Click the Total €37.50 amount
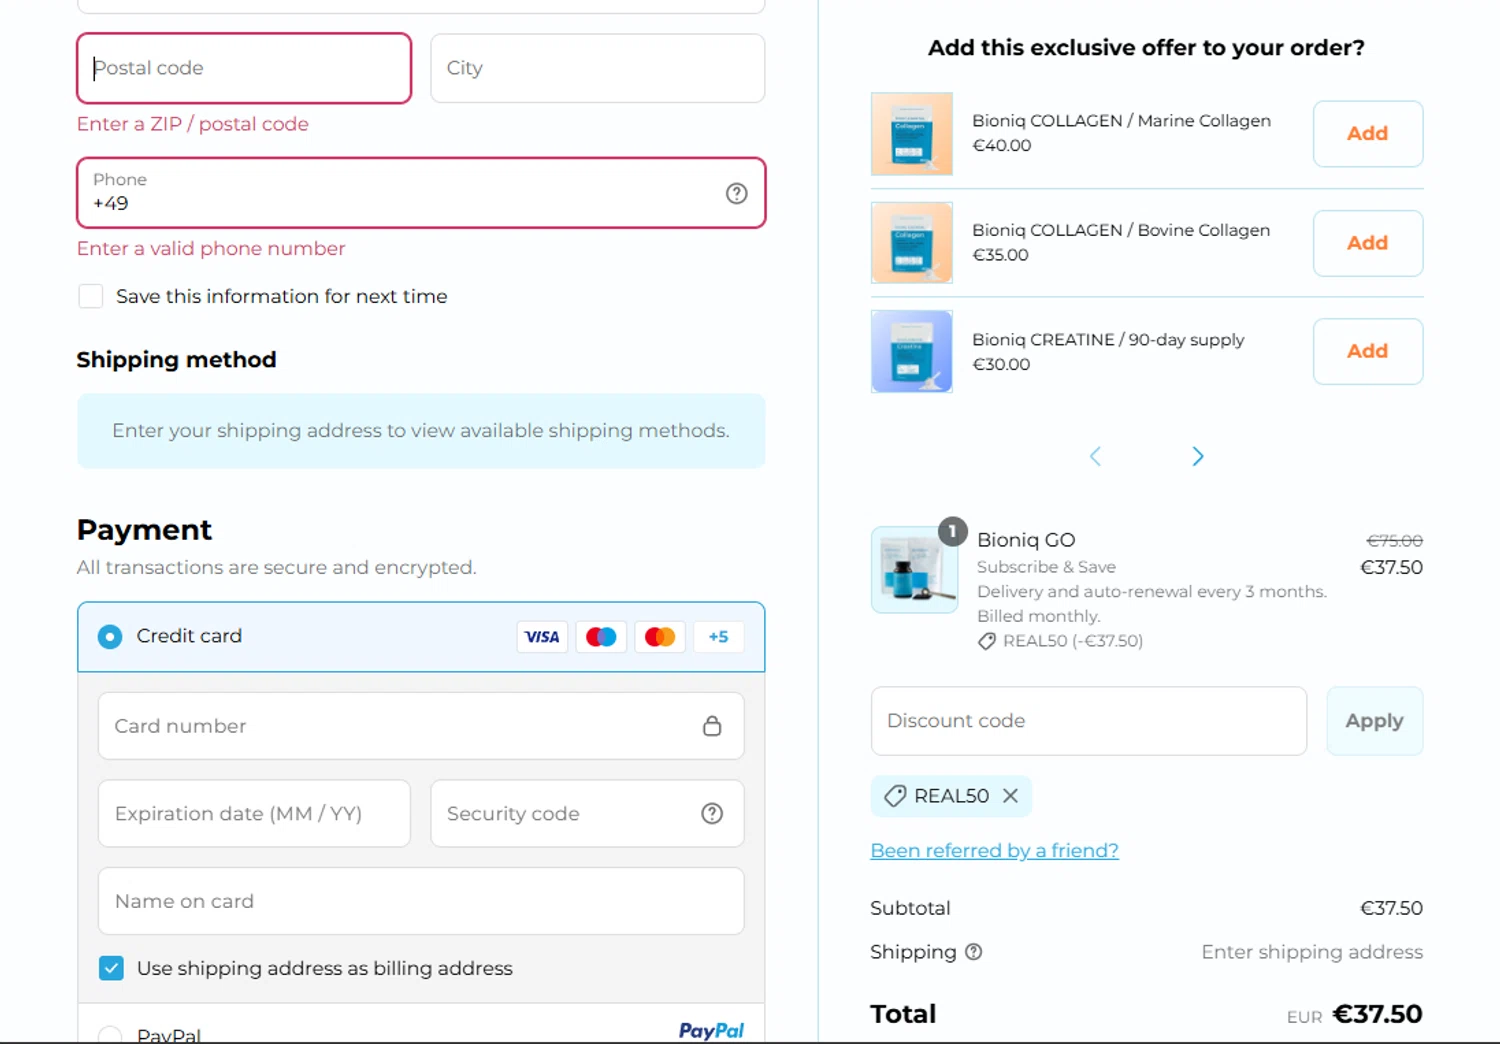The width and height of the screenshot is (1500, 1044). click(x=1378, y=1014)
